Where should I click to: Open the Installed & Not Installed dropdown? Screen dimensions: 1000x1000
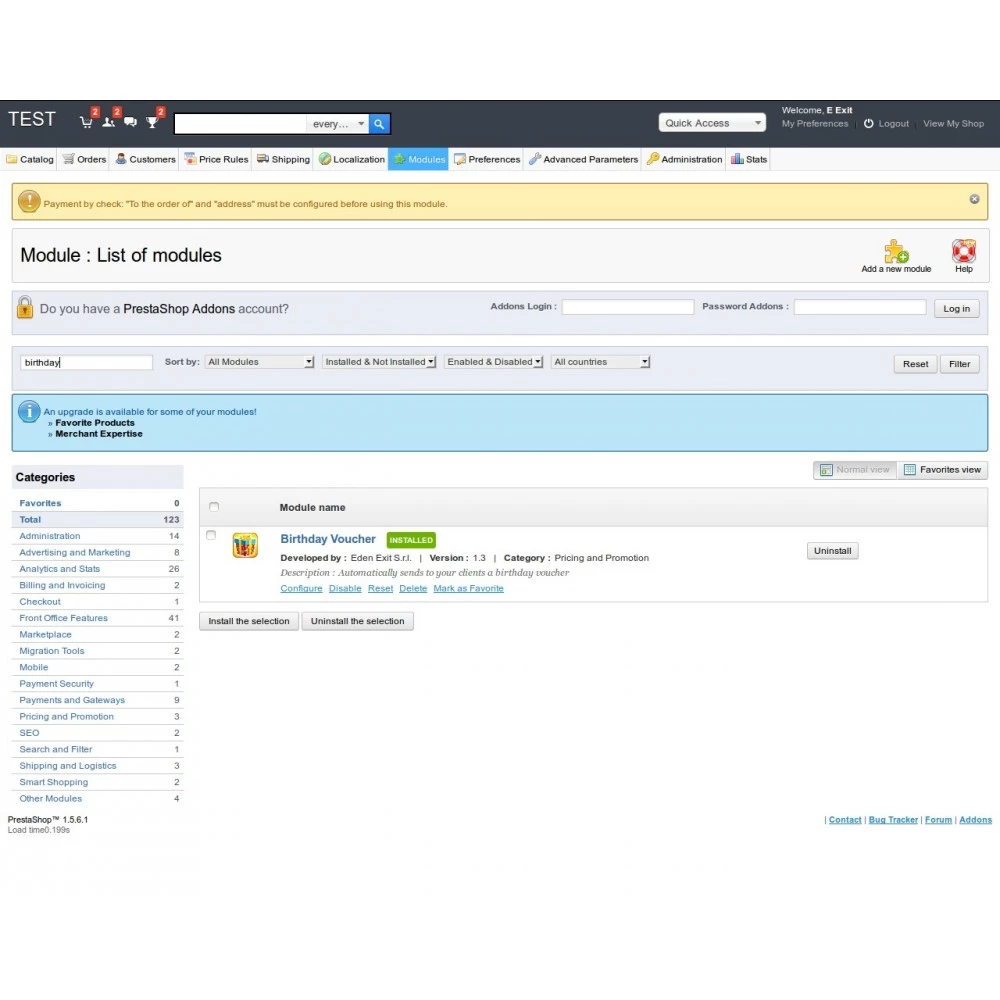tap(379, 362)
